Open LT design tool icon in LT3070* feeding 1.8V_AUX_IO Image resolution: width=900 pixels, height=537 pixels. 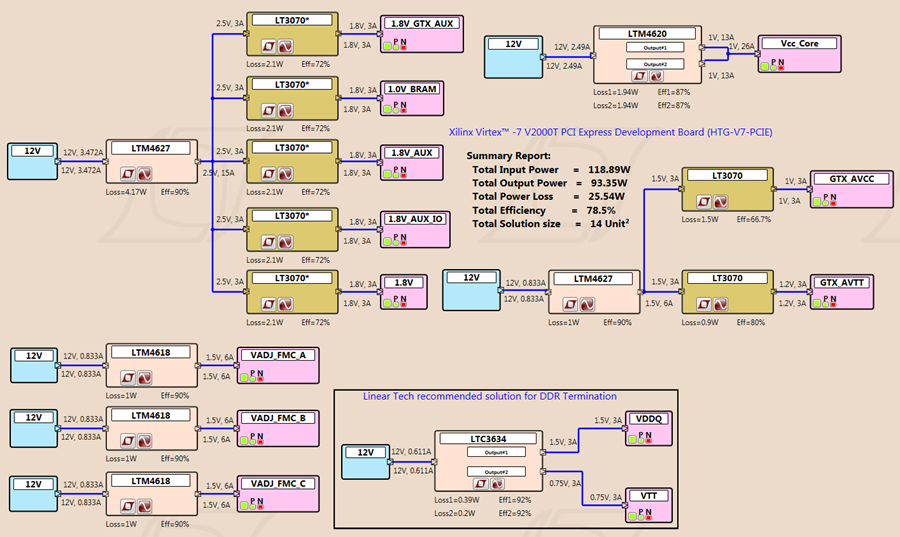click(x=269, y=242)
